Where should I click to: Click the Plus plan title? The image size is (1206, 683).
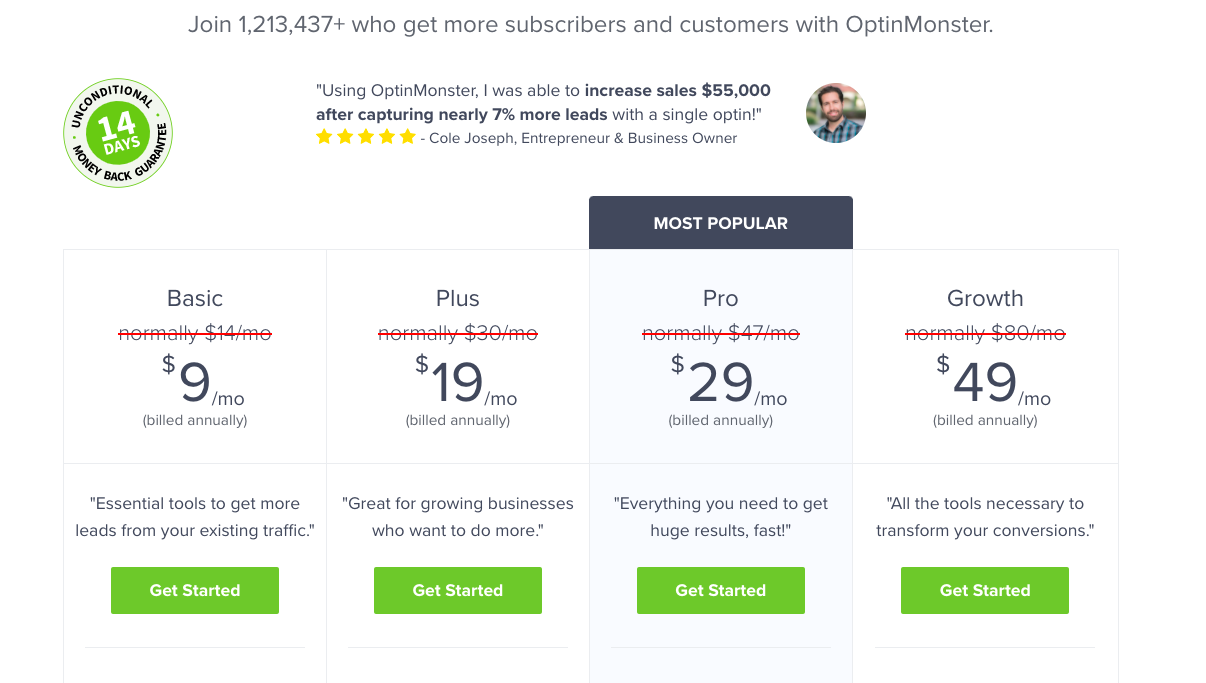click(x=458, y=298)
